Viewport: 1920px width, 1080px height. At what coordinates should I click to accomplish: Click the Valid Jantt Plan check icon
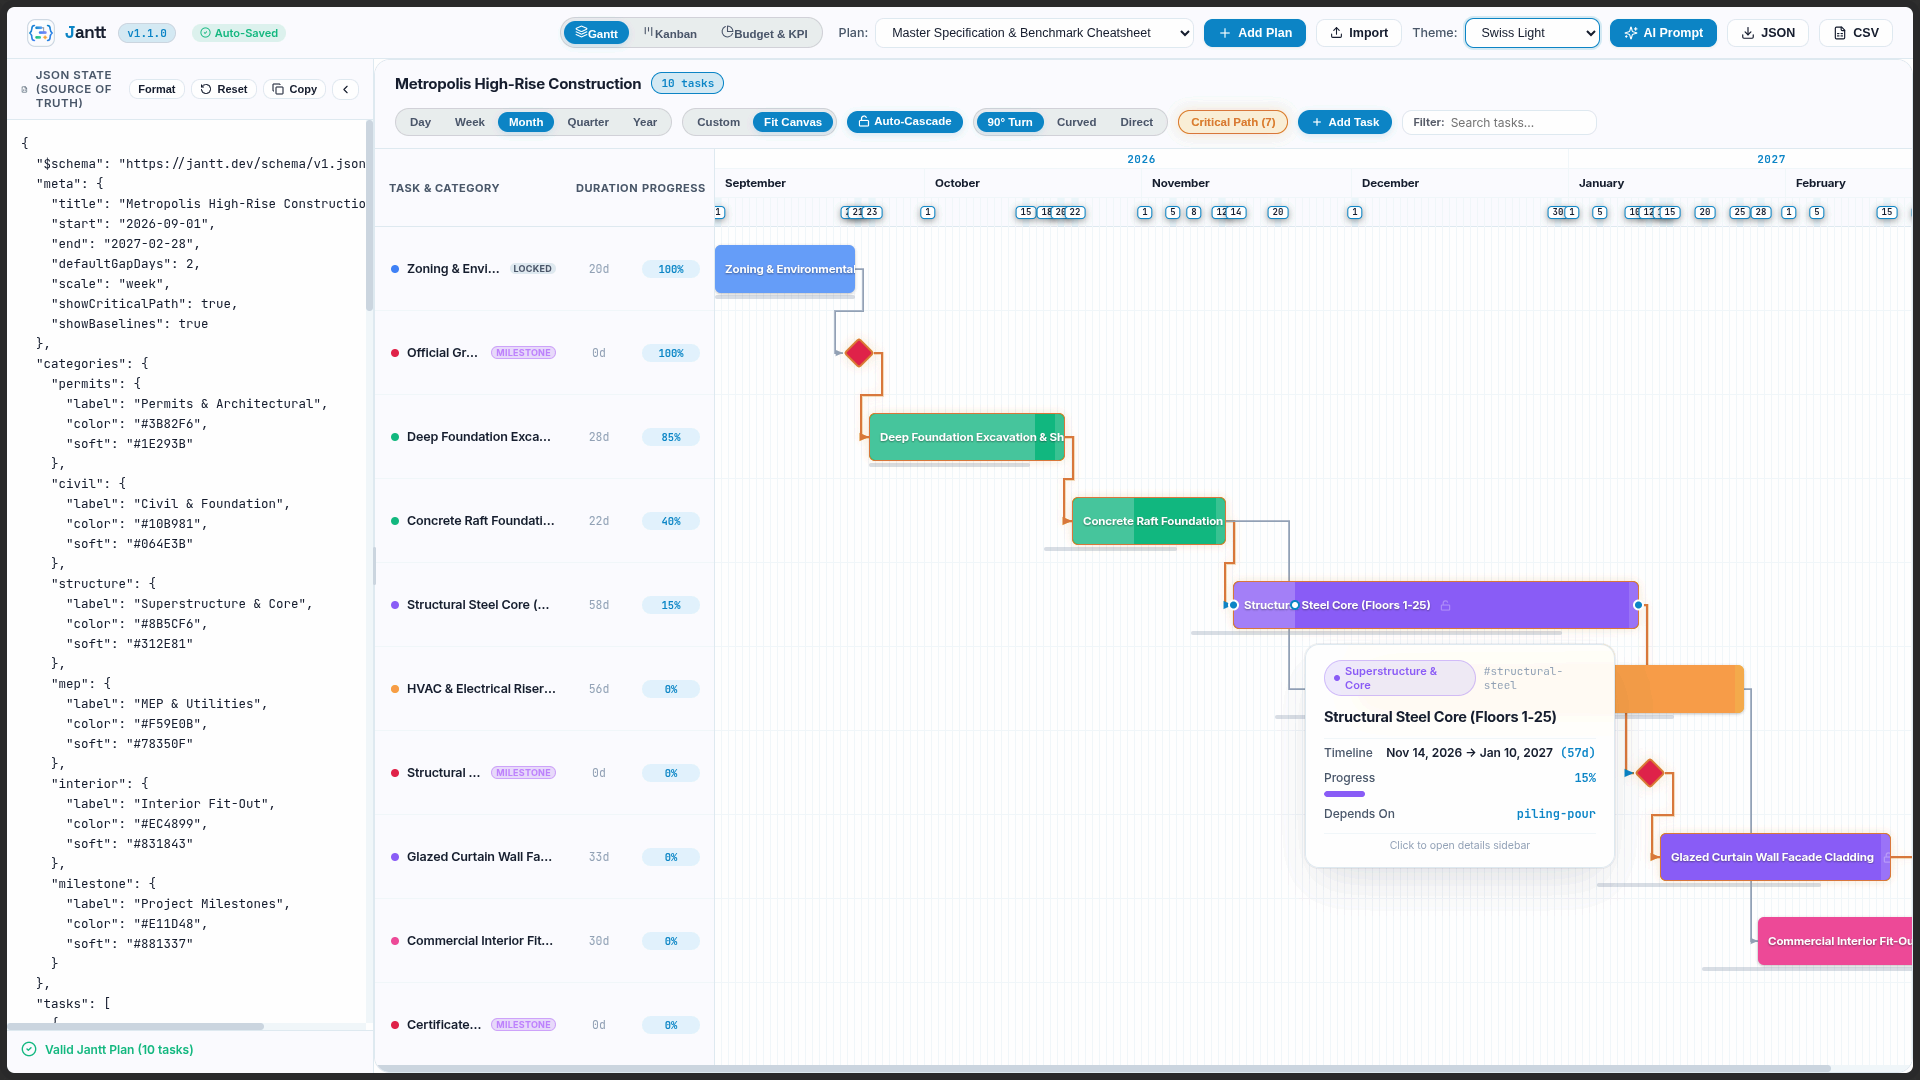(29, 1049)
